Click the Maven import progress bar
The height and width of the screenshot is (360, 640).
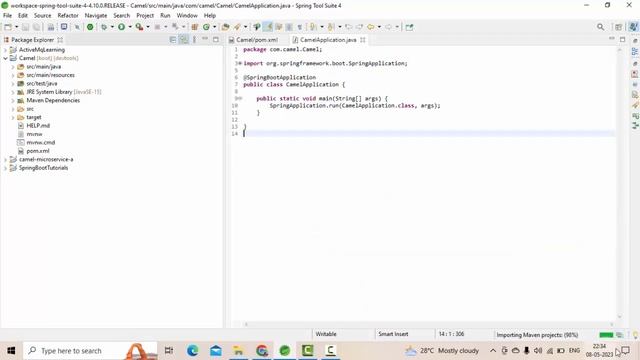pos(606,335)
